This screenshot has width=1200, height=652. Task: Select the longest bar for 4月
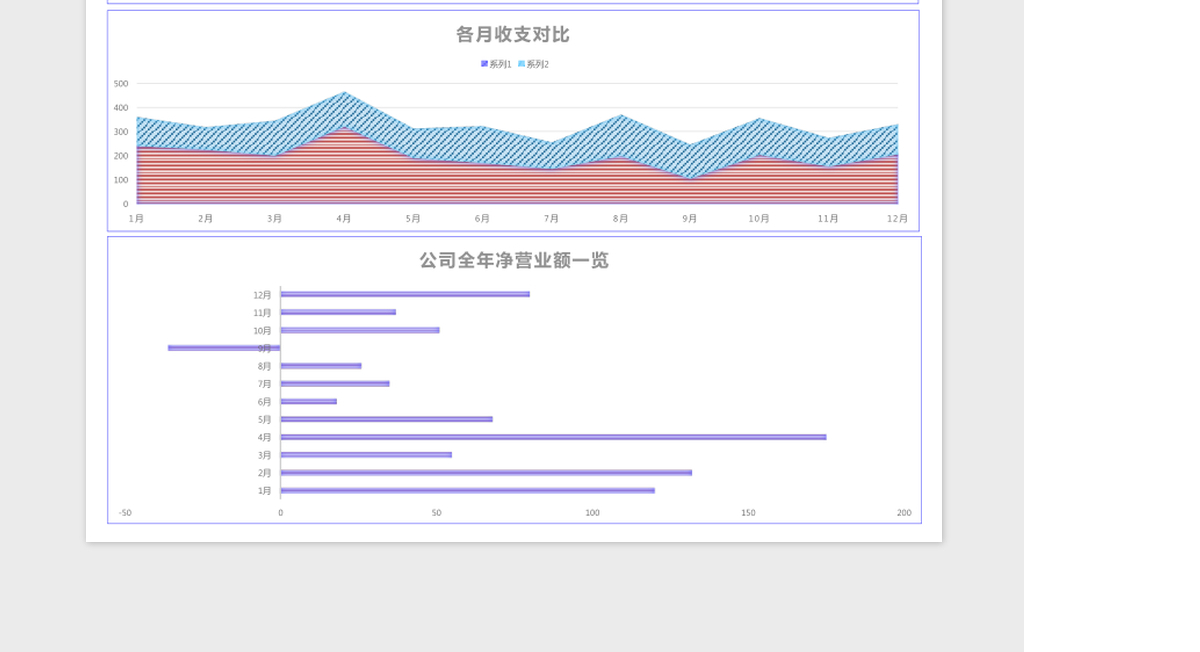click(554, 437)
